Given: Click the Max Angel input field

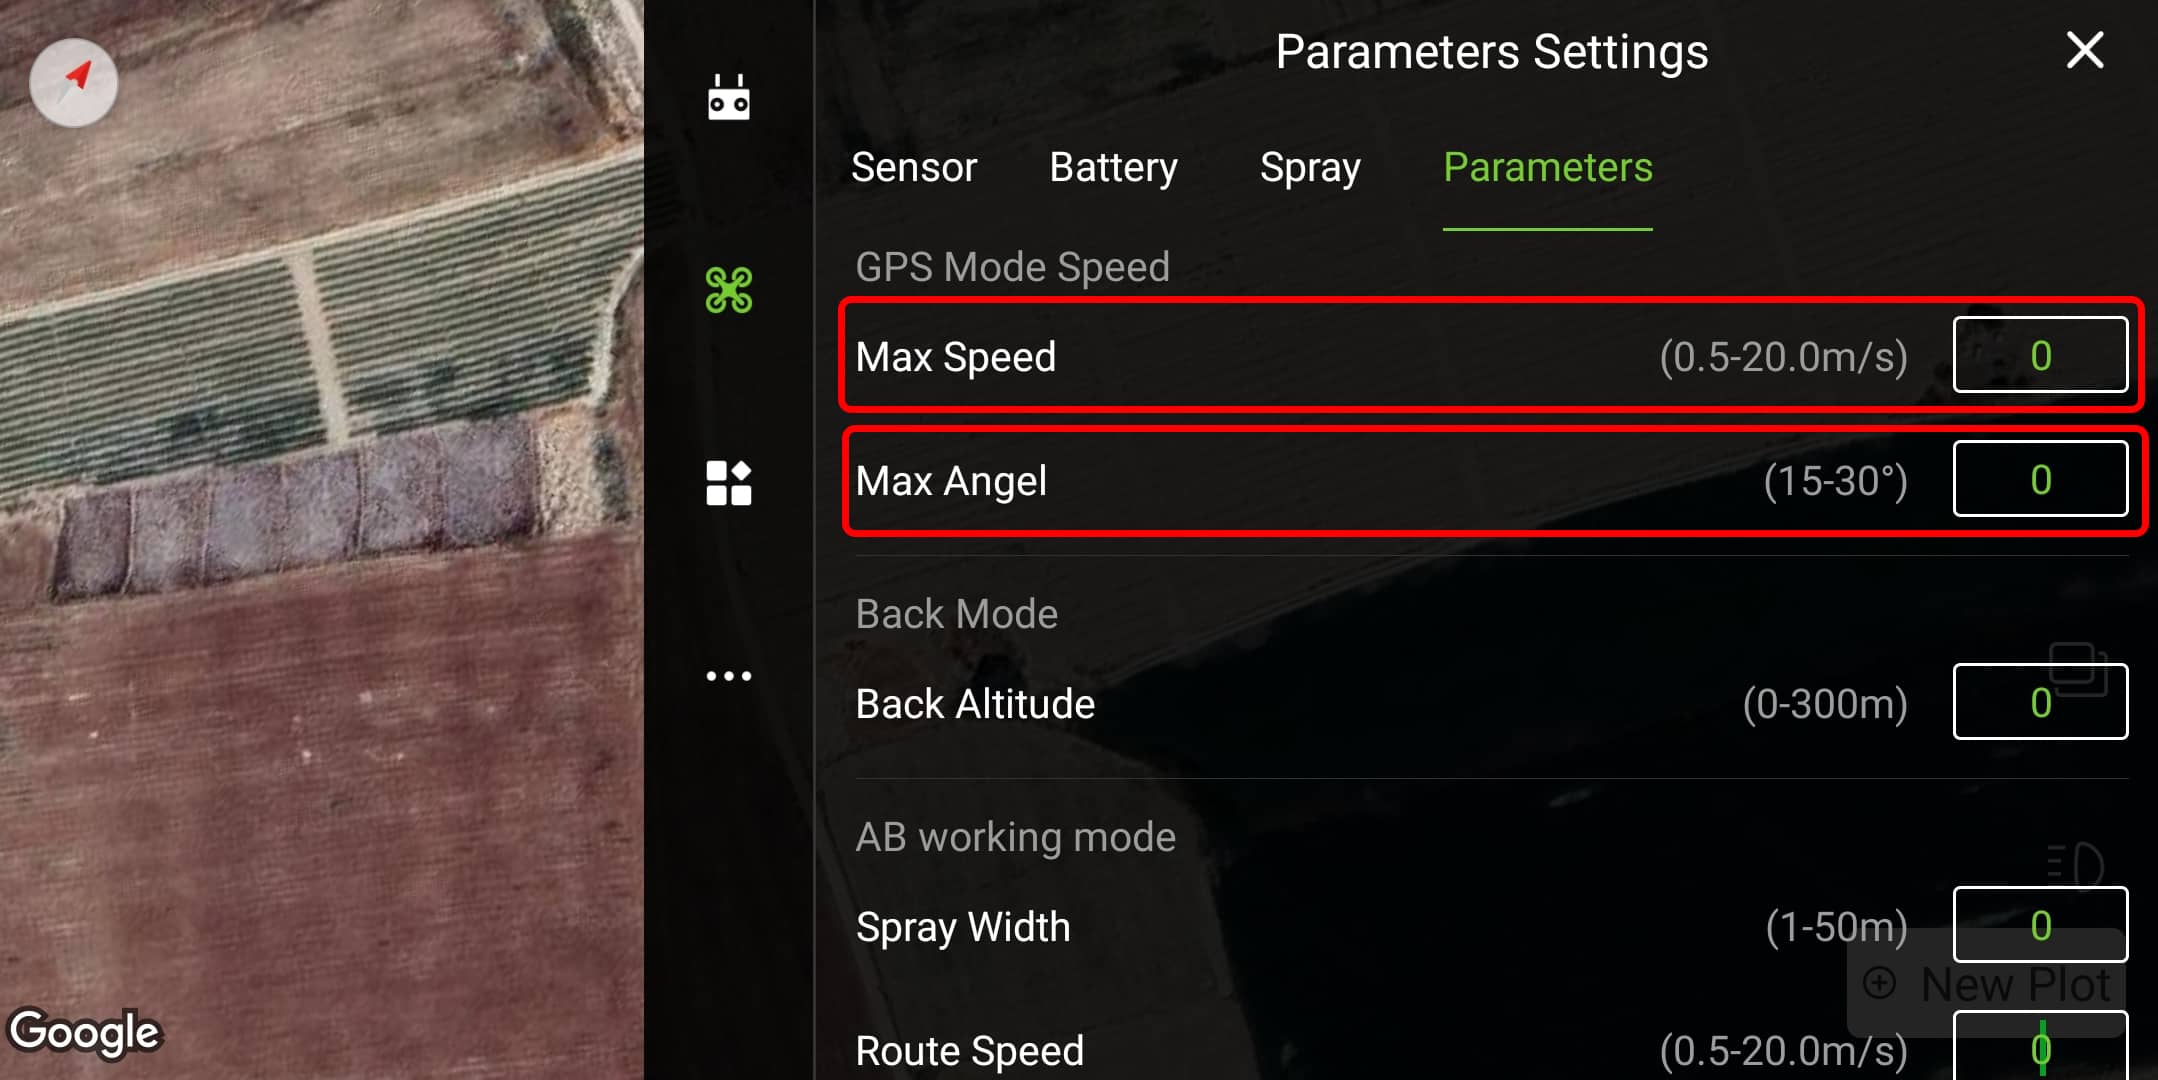Looking at the screenshot, I should click(2042, 479).
